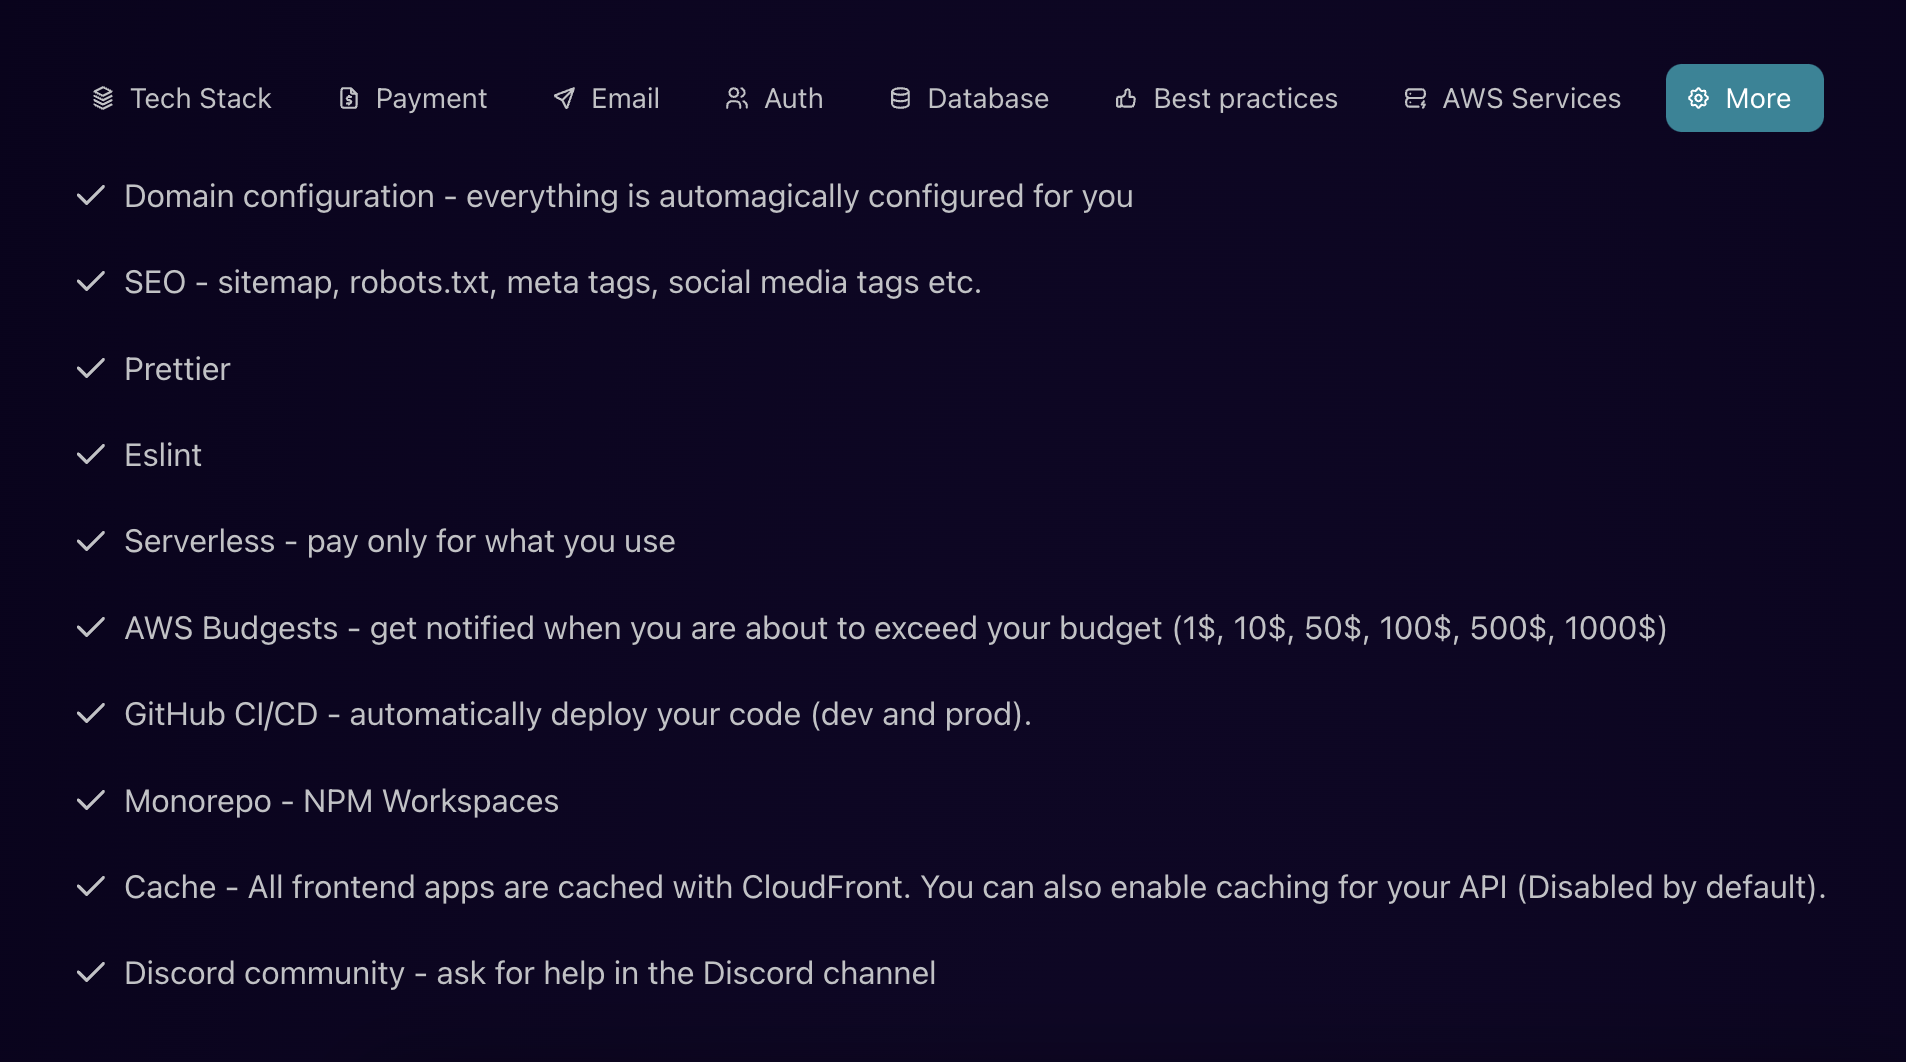Click the paper plane Email icon
The height and width of the screenshot is (1062, 1906).
564,98
